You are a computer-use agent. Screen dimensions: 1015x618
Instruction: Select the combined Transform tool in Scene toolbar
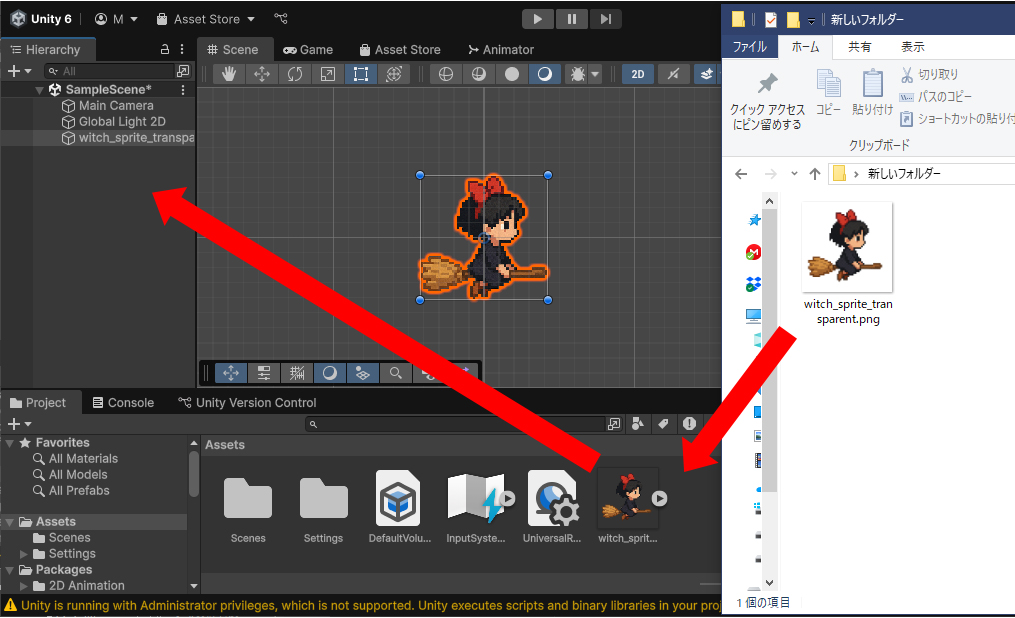coord(394,74)
